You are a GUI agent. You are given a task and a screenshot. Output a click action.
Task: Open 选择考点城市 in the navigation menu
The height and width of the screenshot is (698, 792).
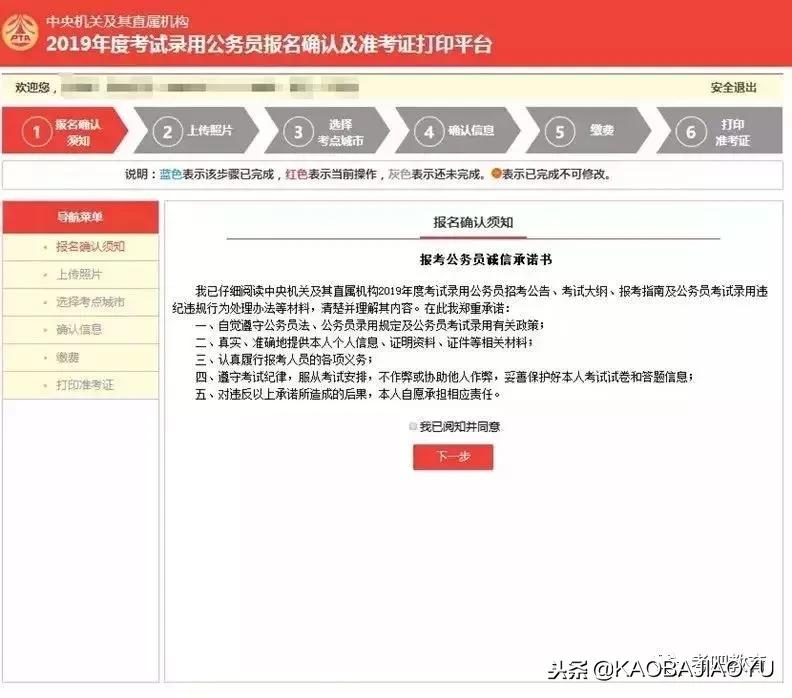point(81,303)
